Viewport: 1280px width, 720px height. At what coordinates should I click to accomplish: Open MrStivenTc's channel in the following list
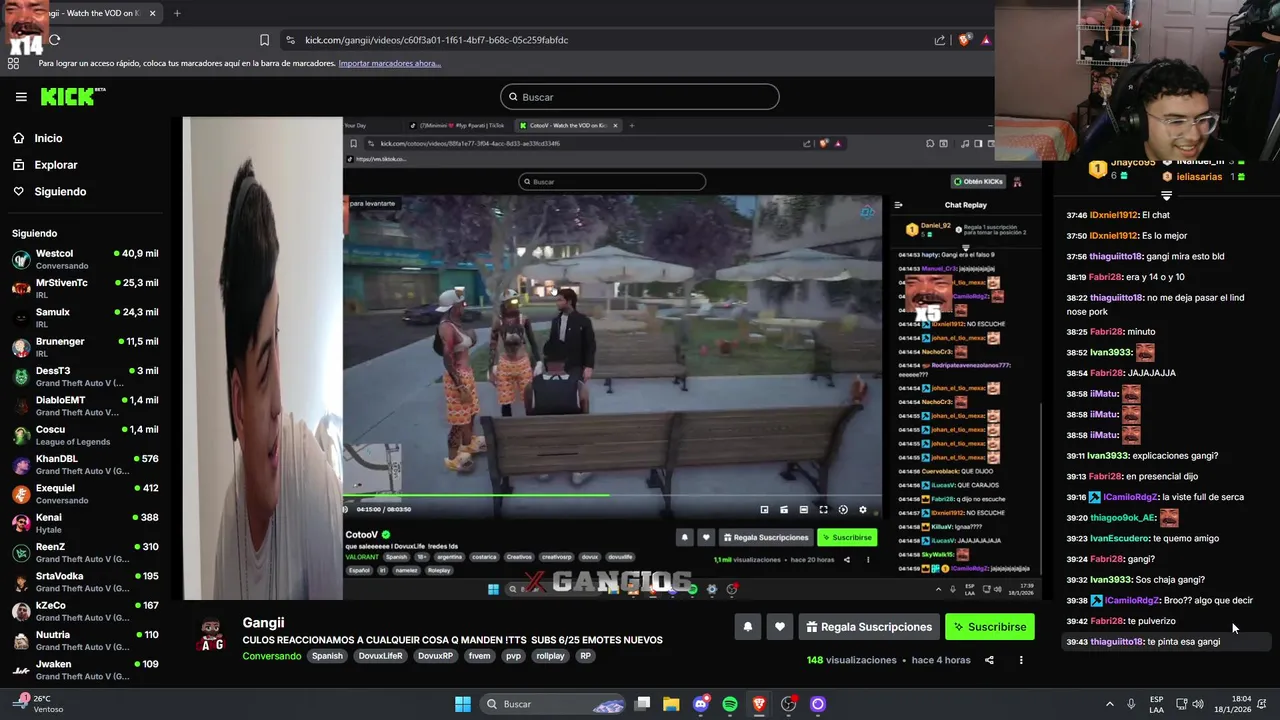tap(85, 289)
